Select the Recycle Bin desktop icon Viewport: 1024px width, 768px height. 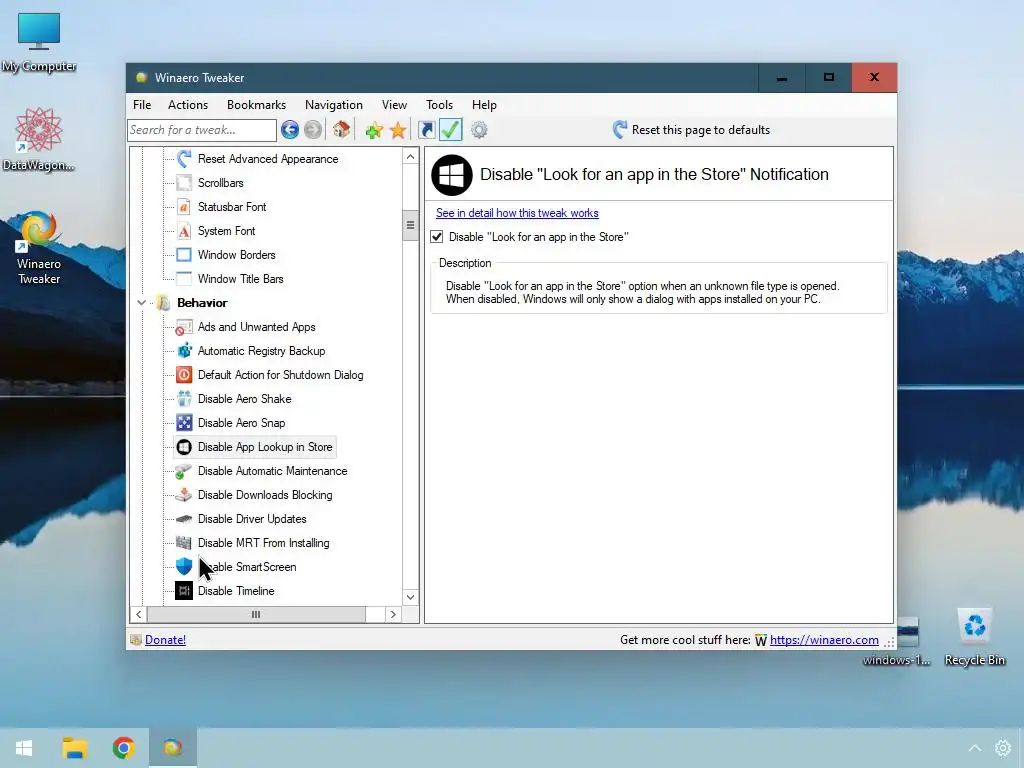[974, 637]
